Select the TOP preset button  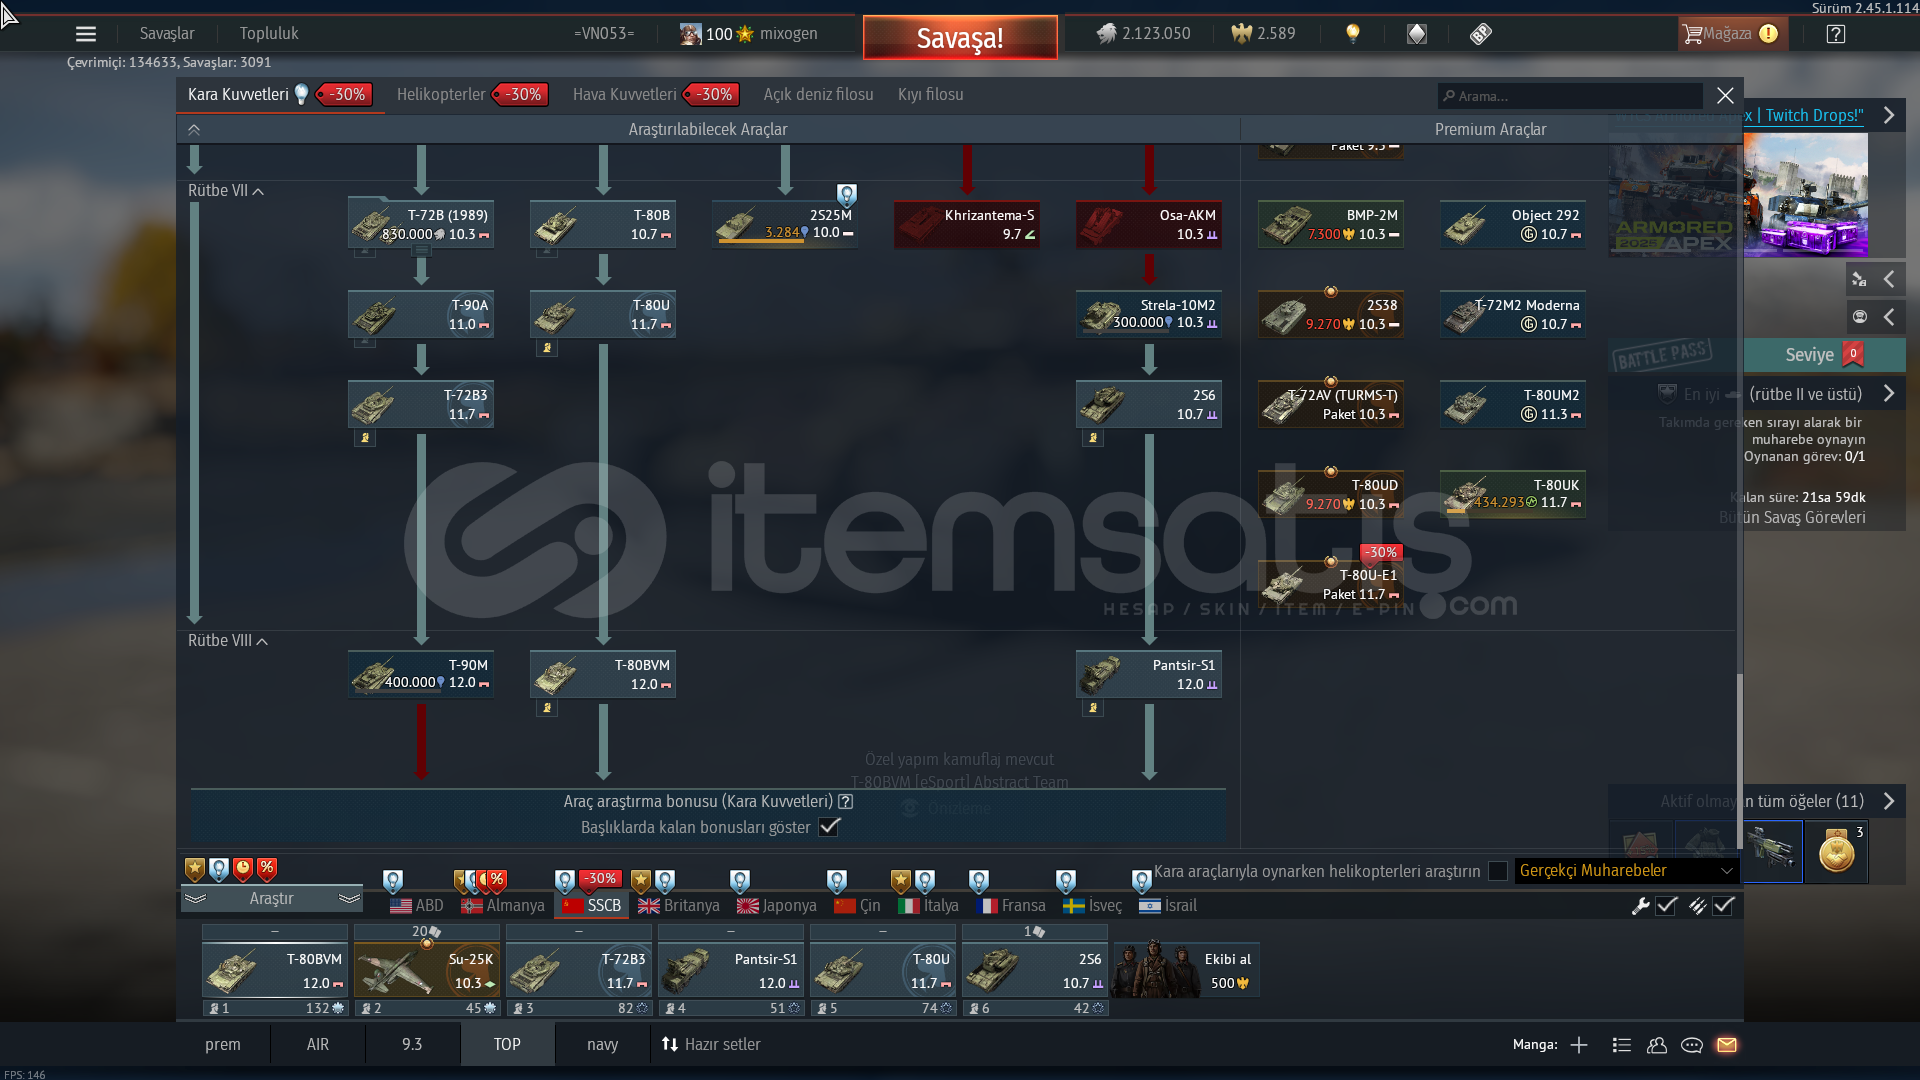pyautogui.click(x=507, y=1045)
